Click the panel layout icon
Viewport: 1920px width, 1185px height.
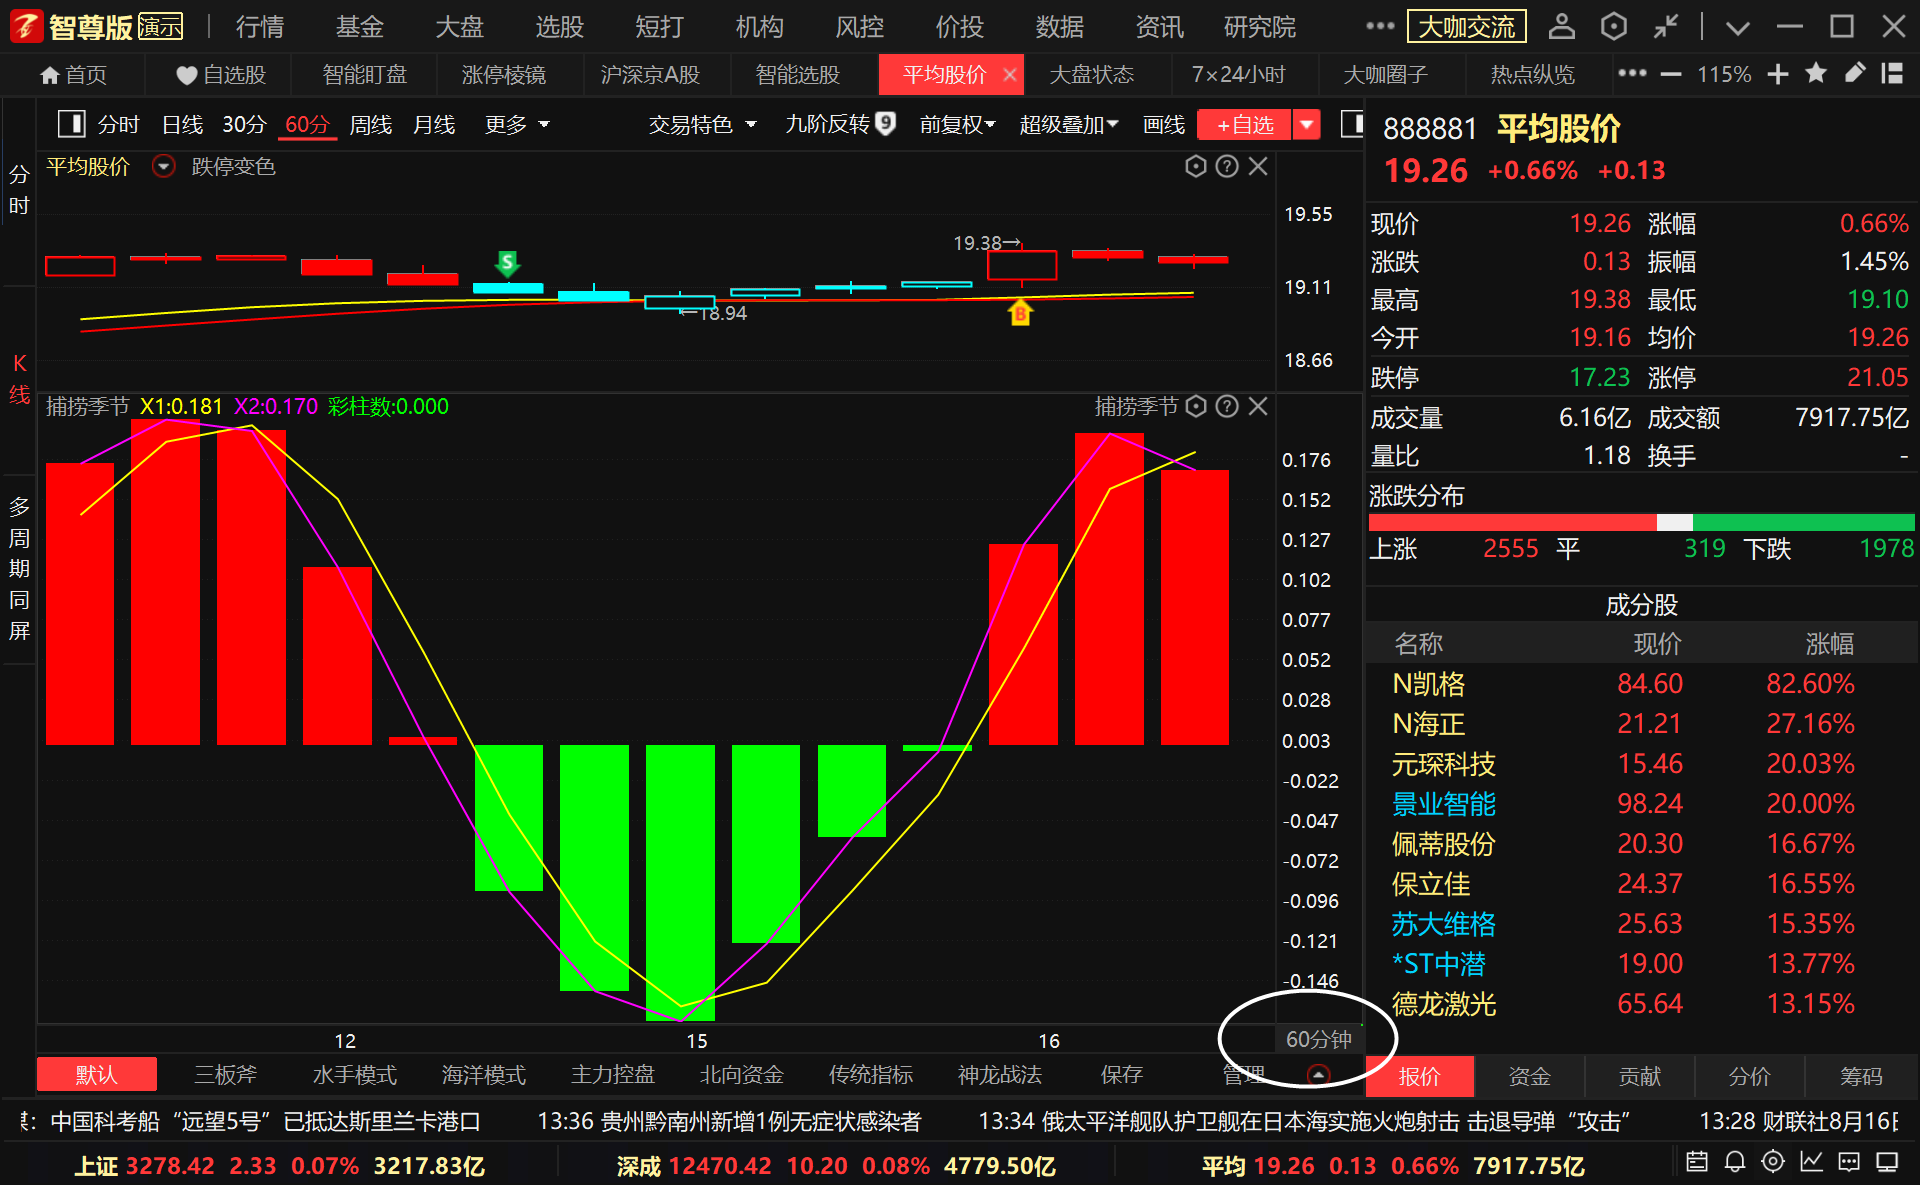(1892, 73)
